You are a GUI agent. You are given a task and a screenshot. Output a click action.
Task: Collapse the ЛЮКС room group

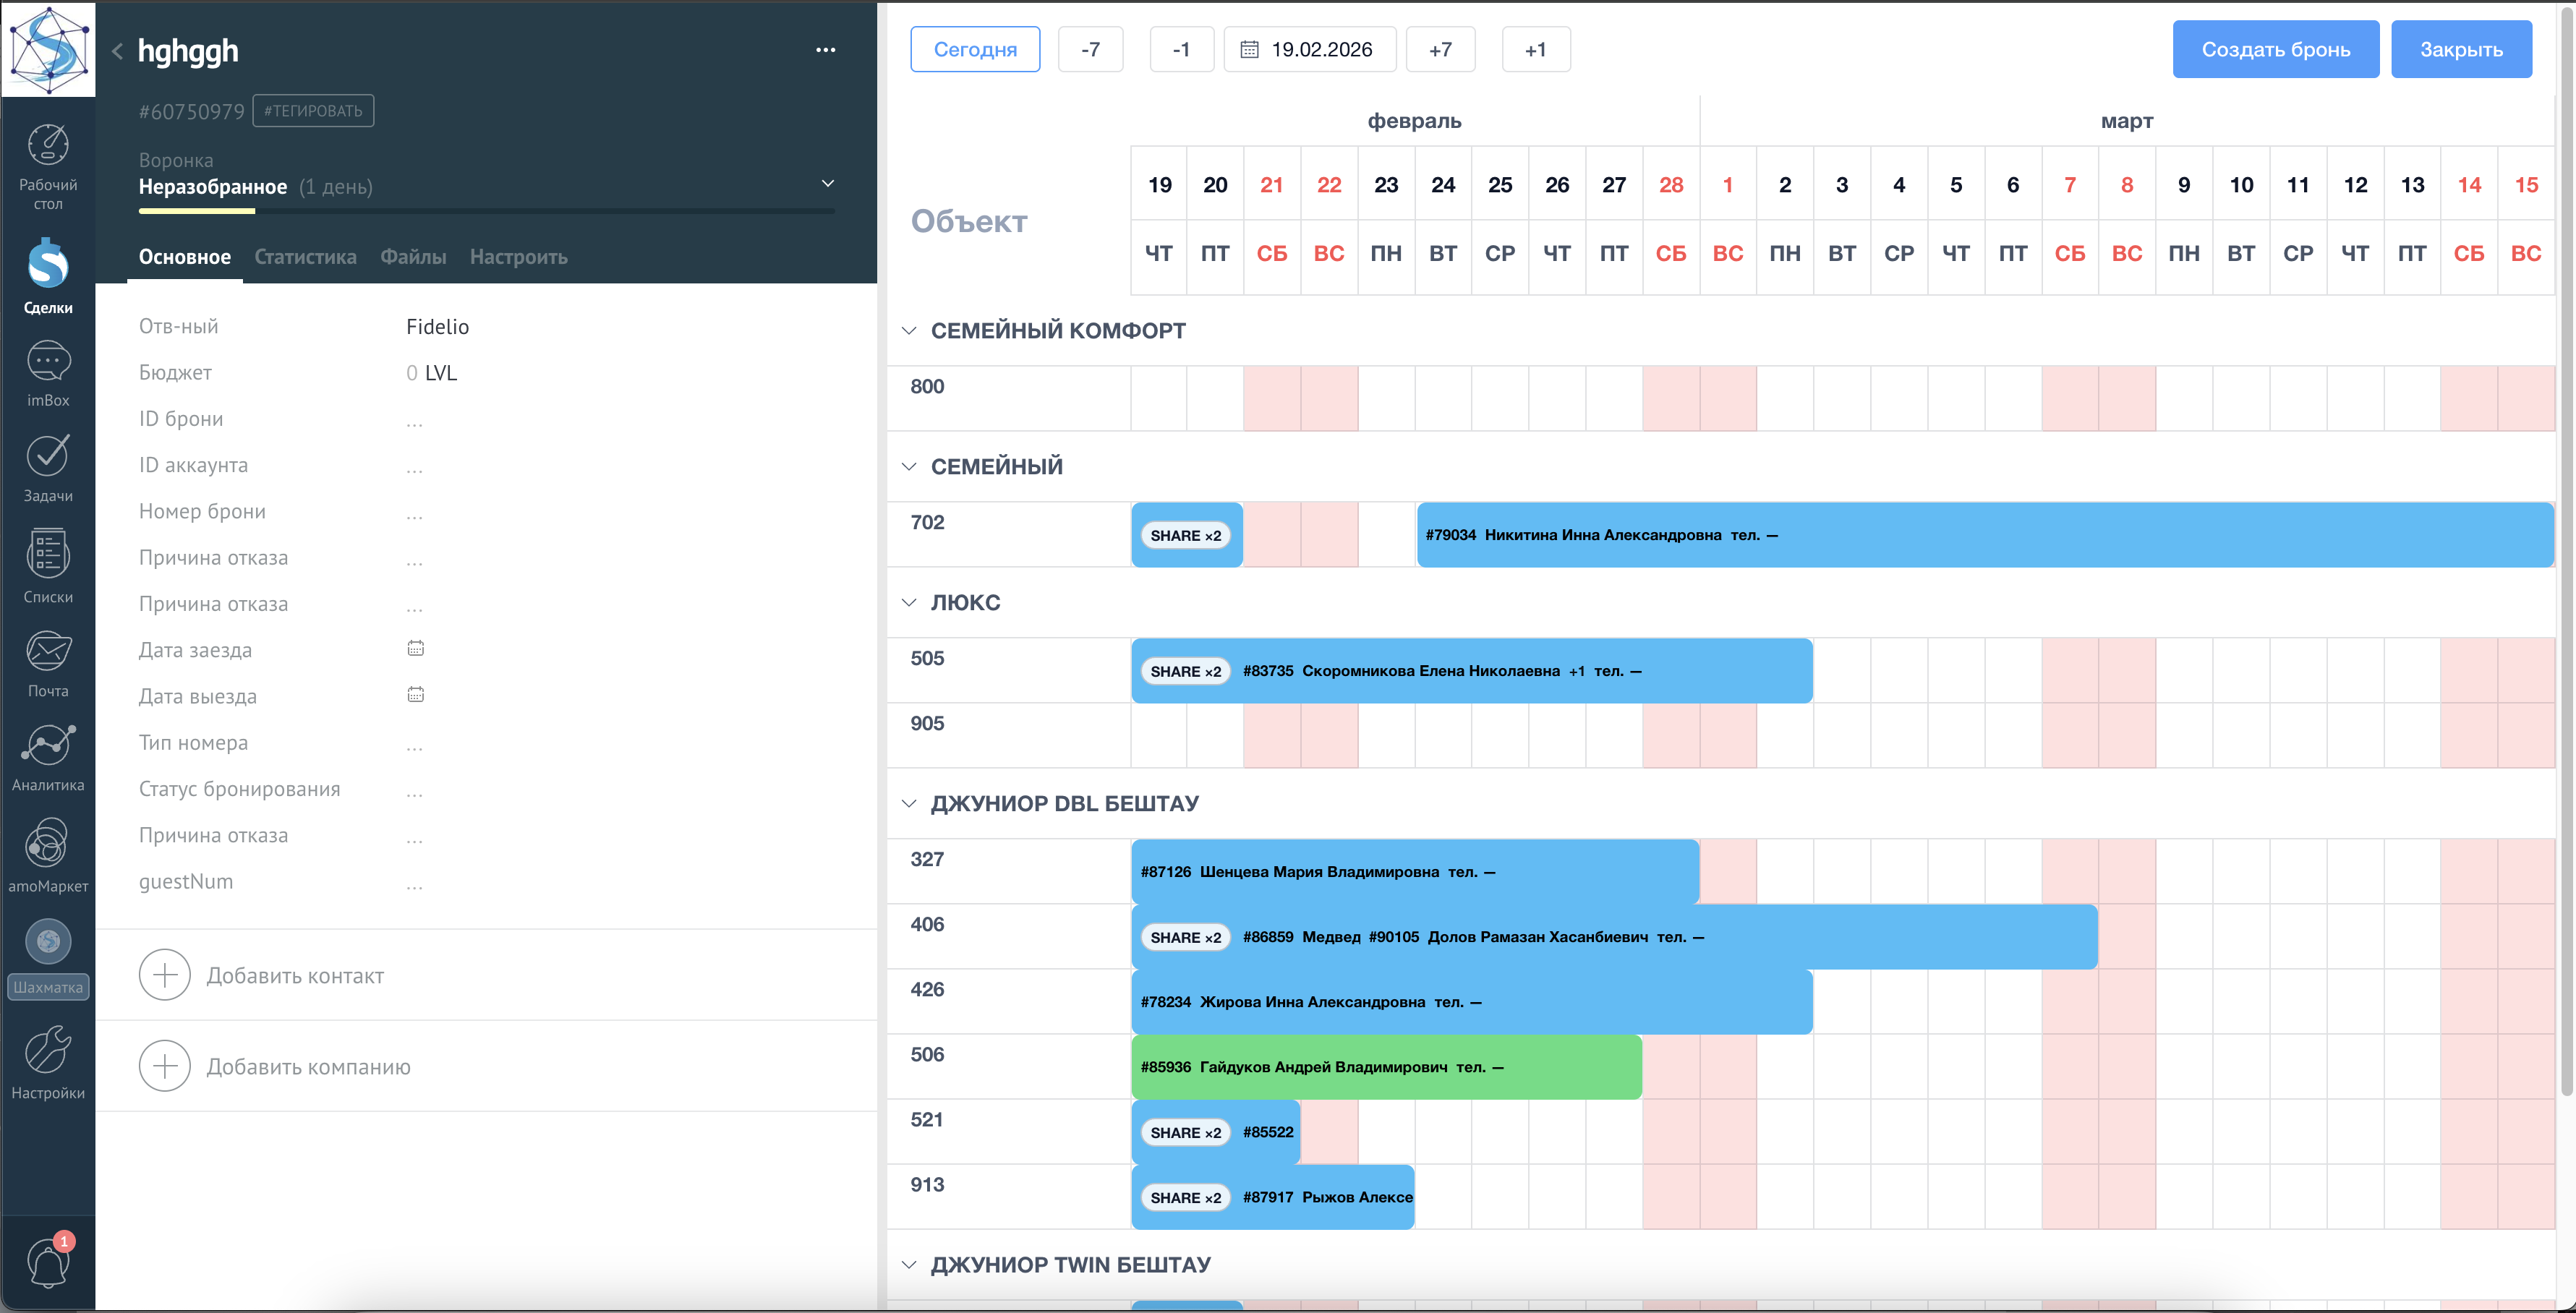tap(909, 603)
